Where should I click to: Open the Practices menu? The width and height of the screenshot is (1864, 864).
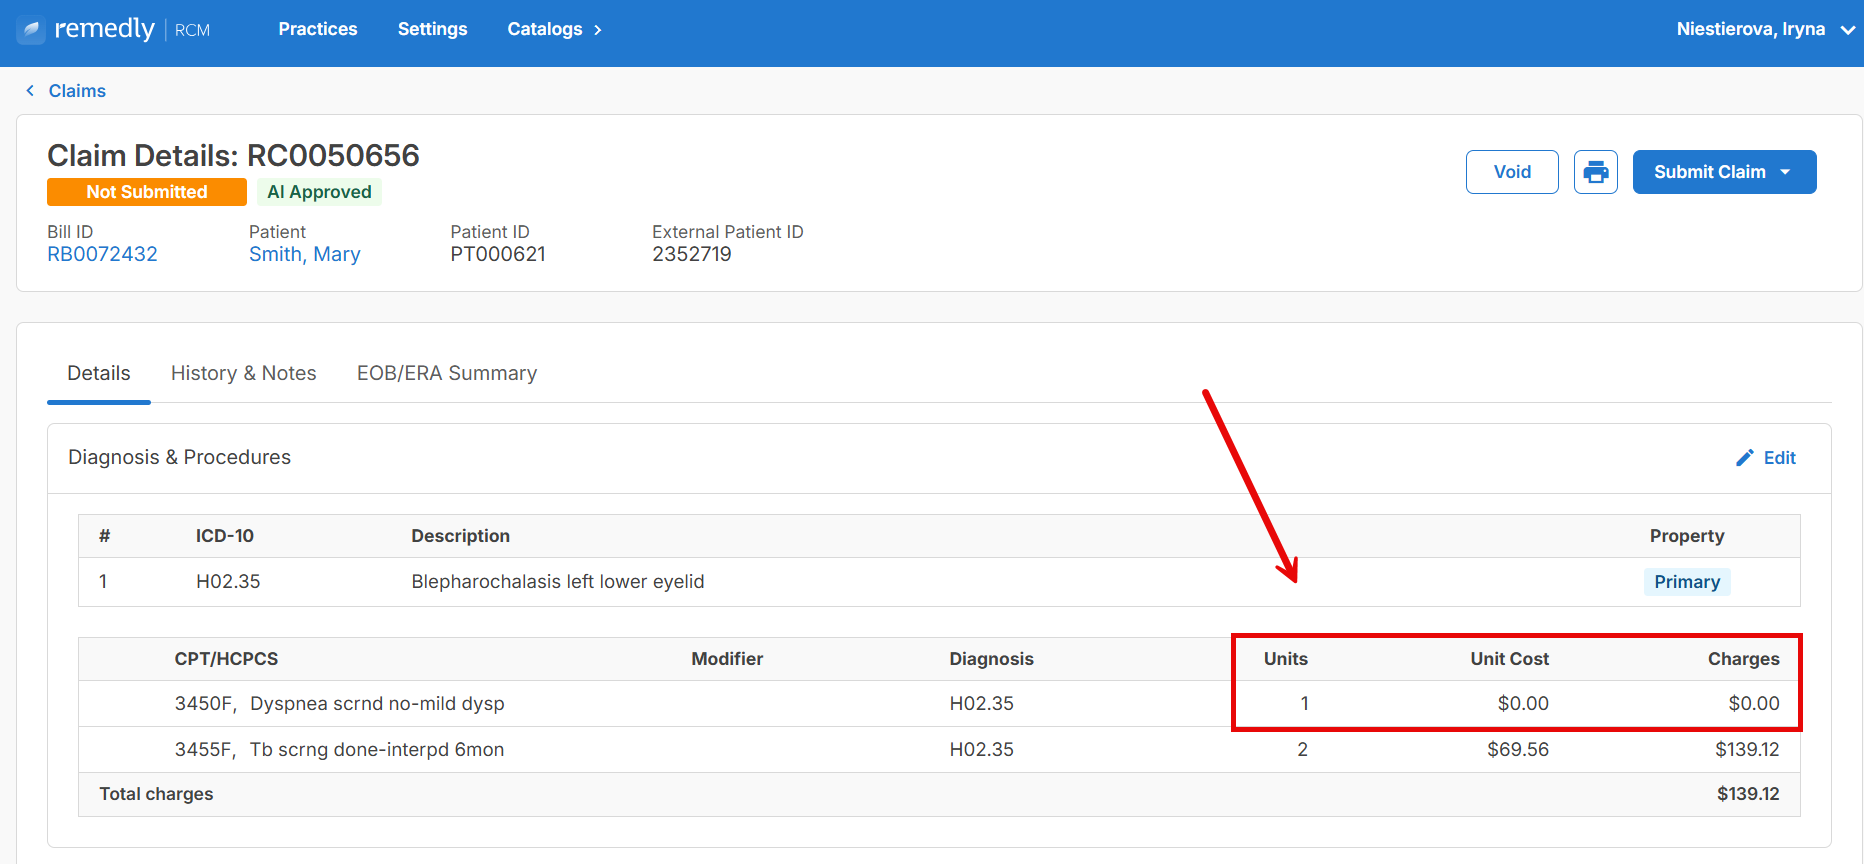pos(318,29)
